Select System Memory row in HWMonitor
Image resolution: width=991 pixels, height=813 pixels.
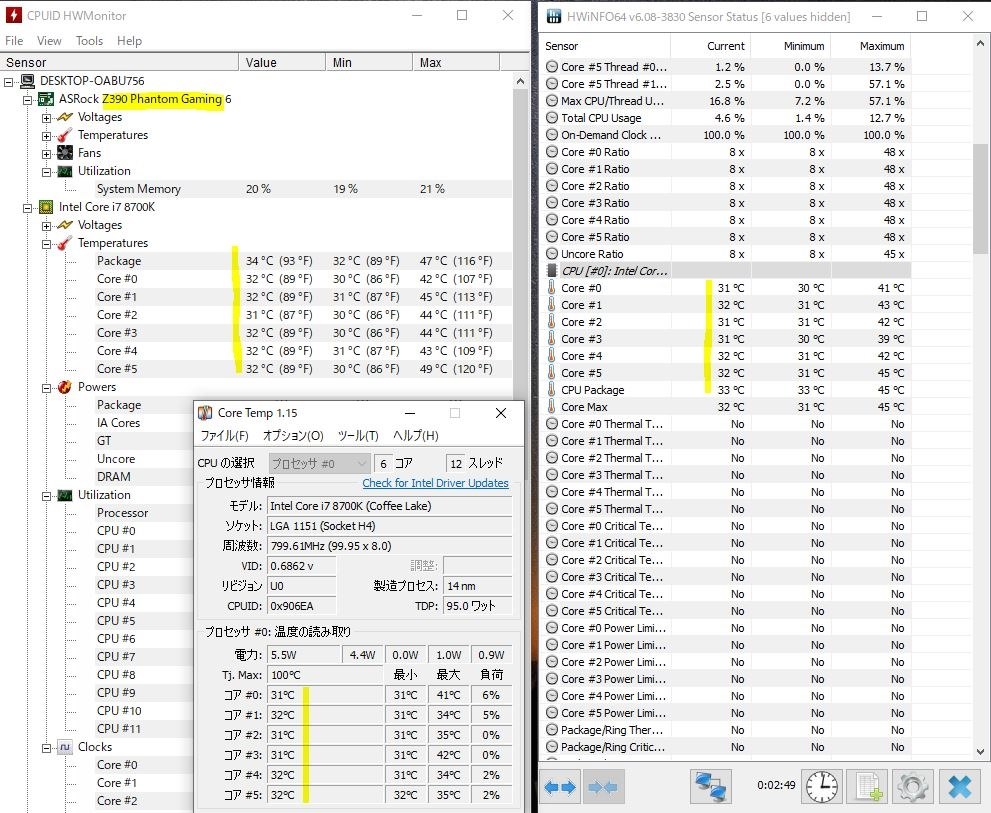pyautogui.click(x=303, y=189)
